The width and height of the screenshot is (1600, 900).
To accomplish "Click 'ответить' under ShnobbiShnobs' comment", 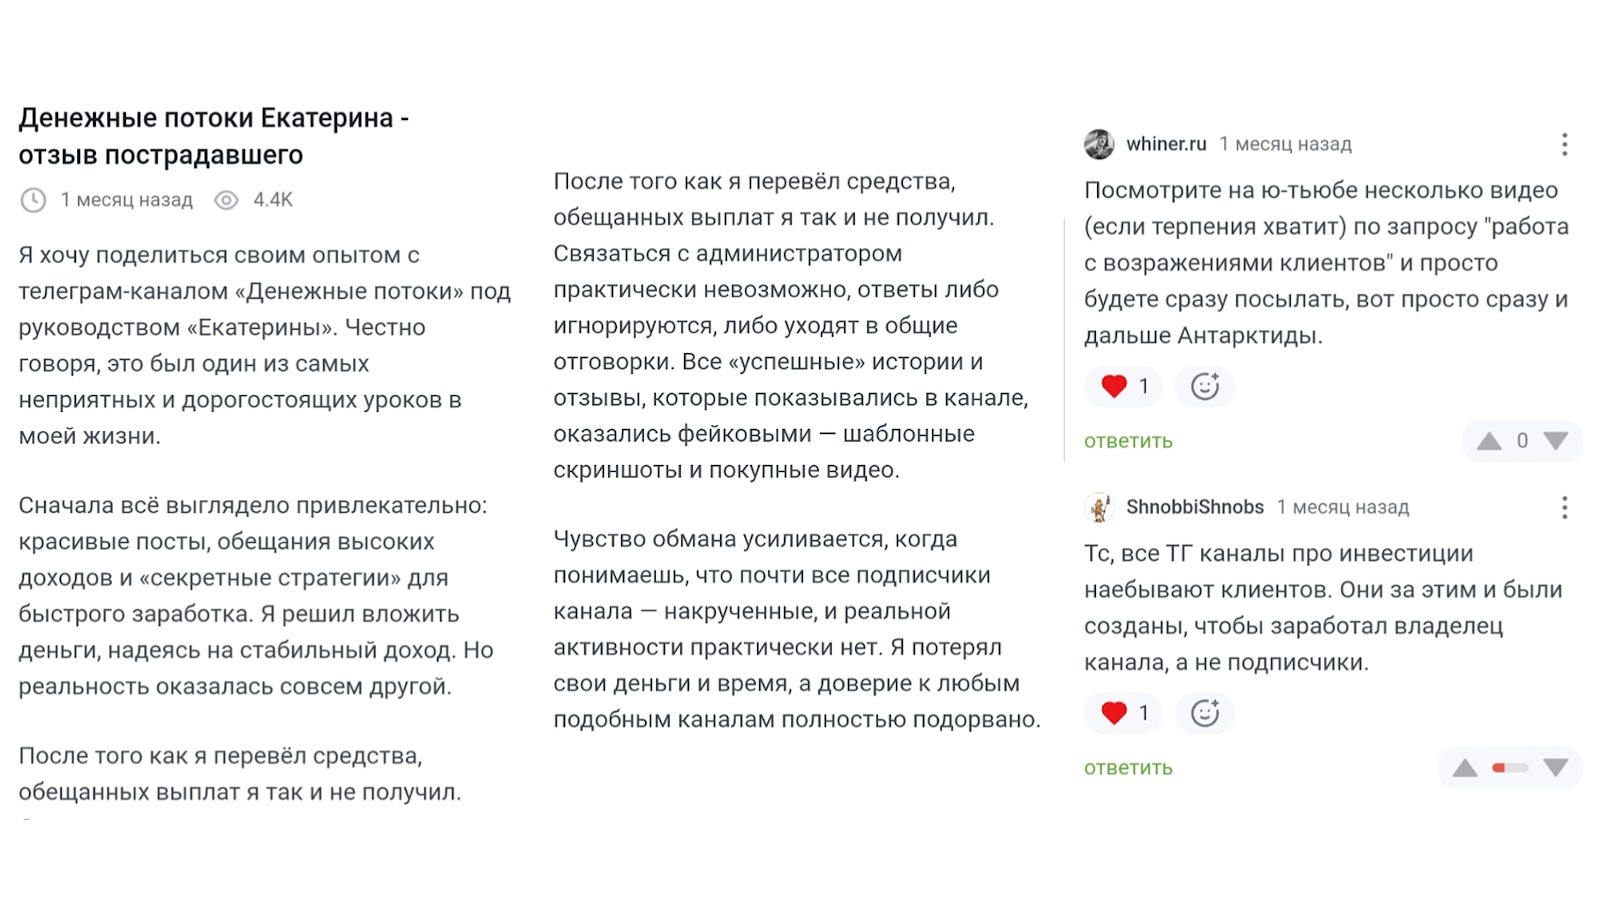I will click(x=1126, y=766).
